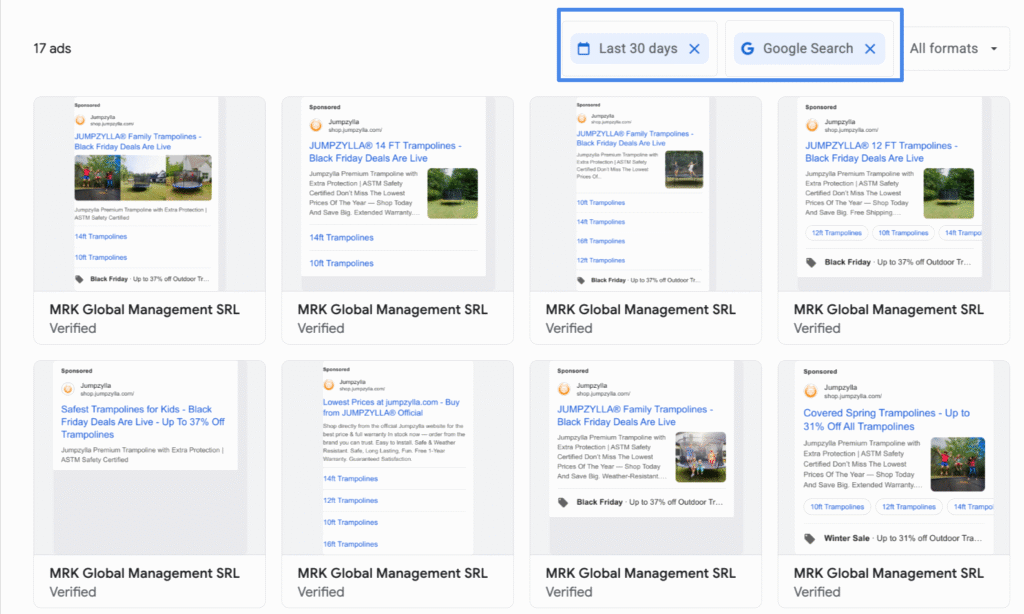Clear the Google Search filter chip
Screen dimensions: 1024x614
[870, 49]
